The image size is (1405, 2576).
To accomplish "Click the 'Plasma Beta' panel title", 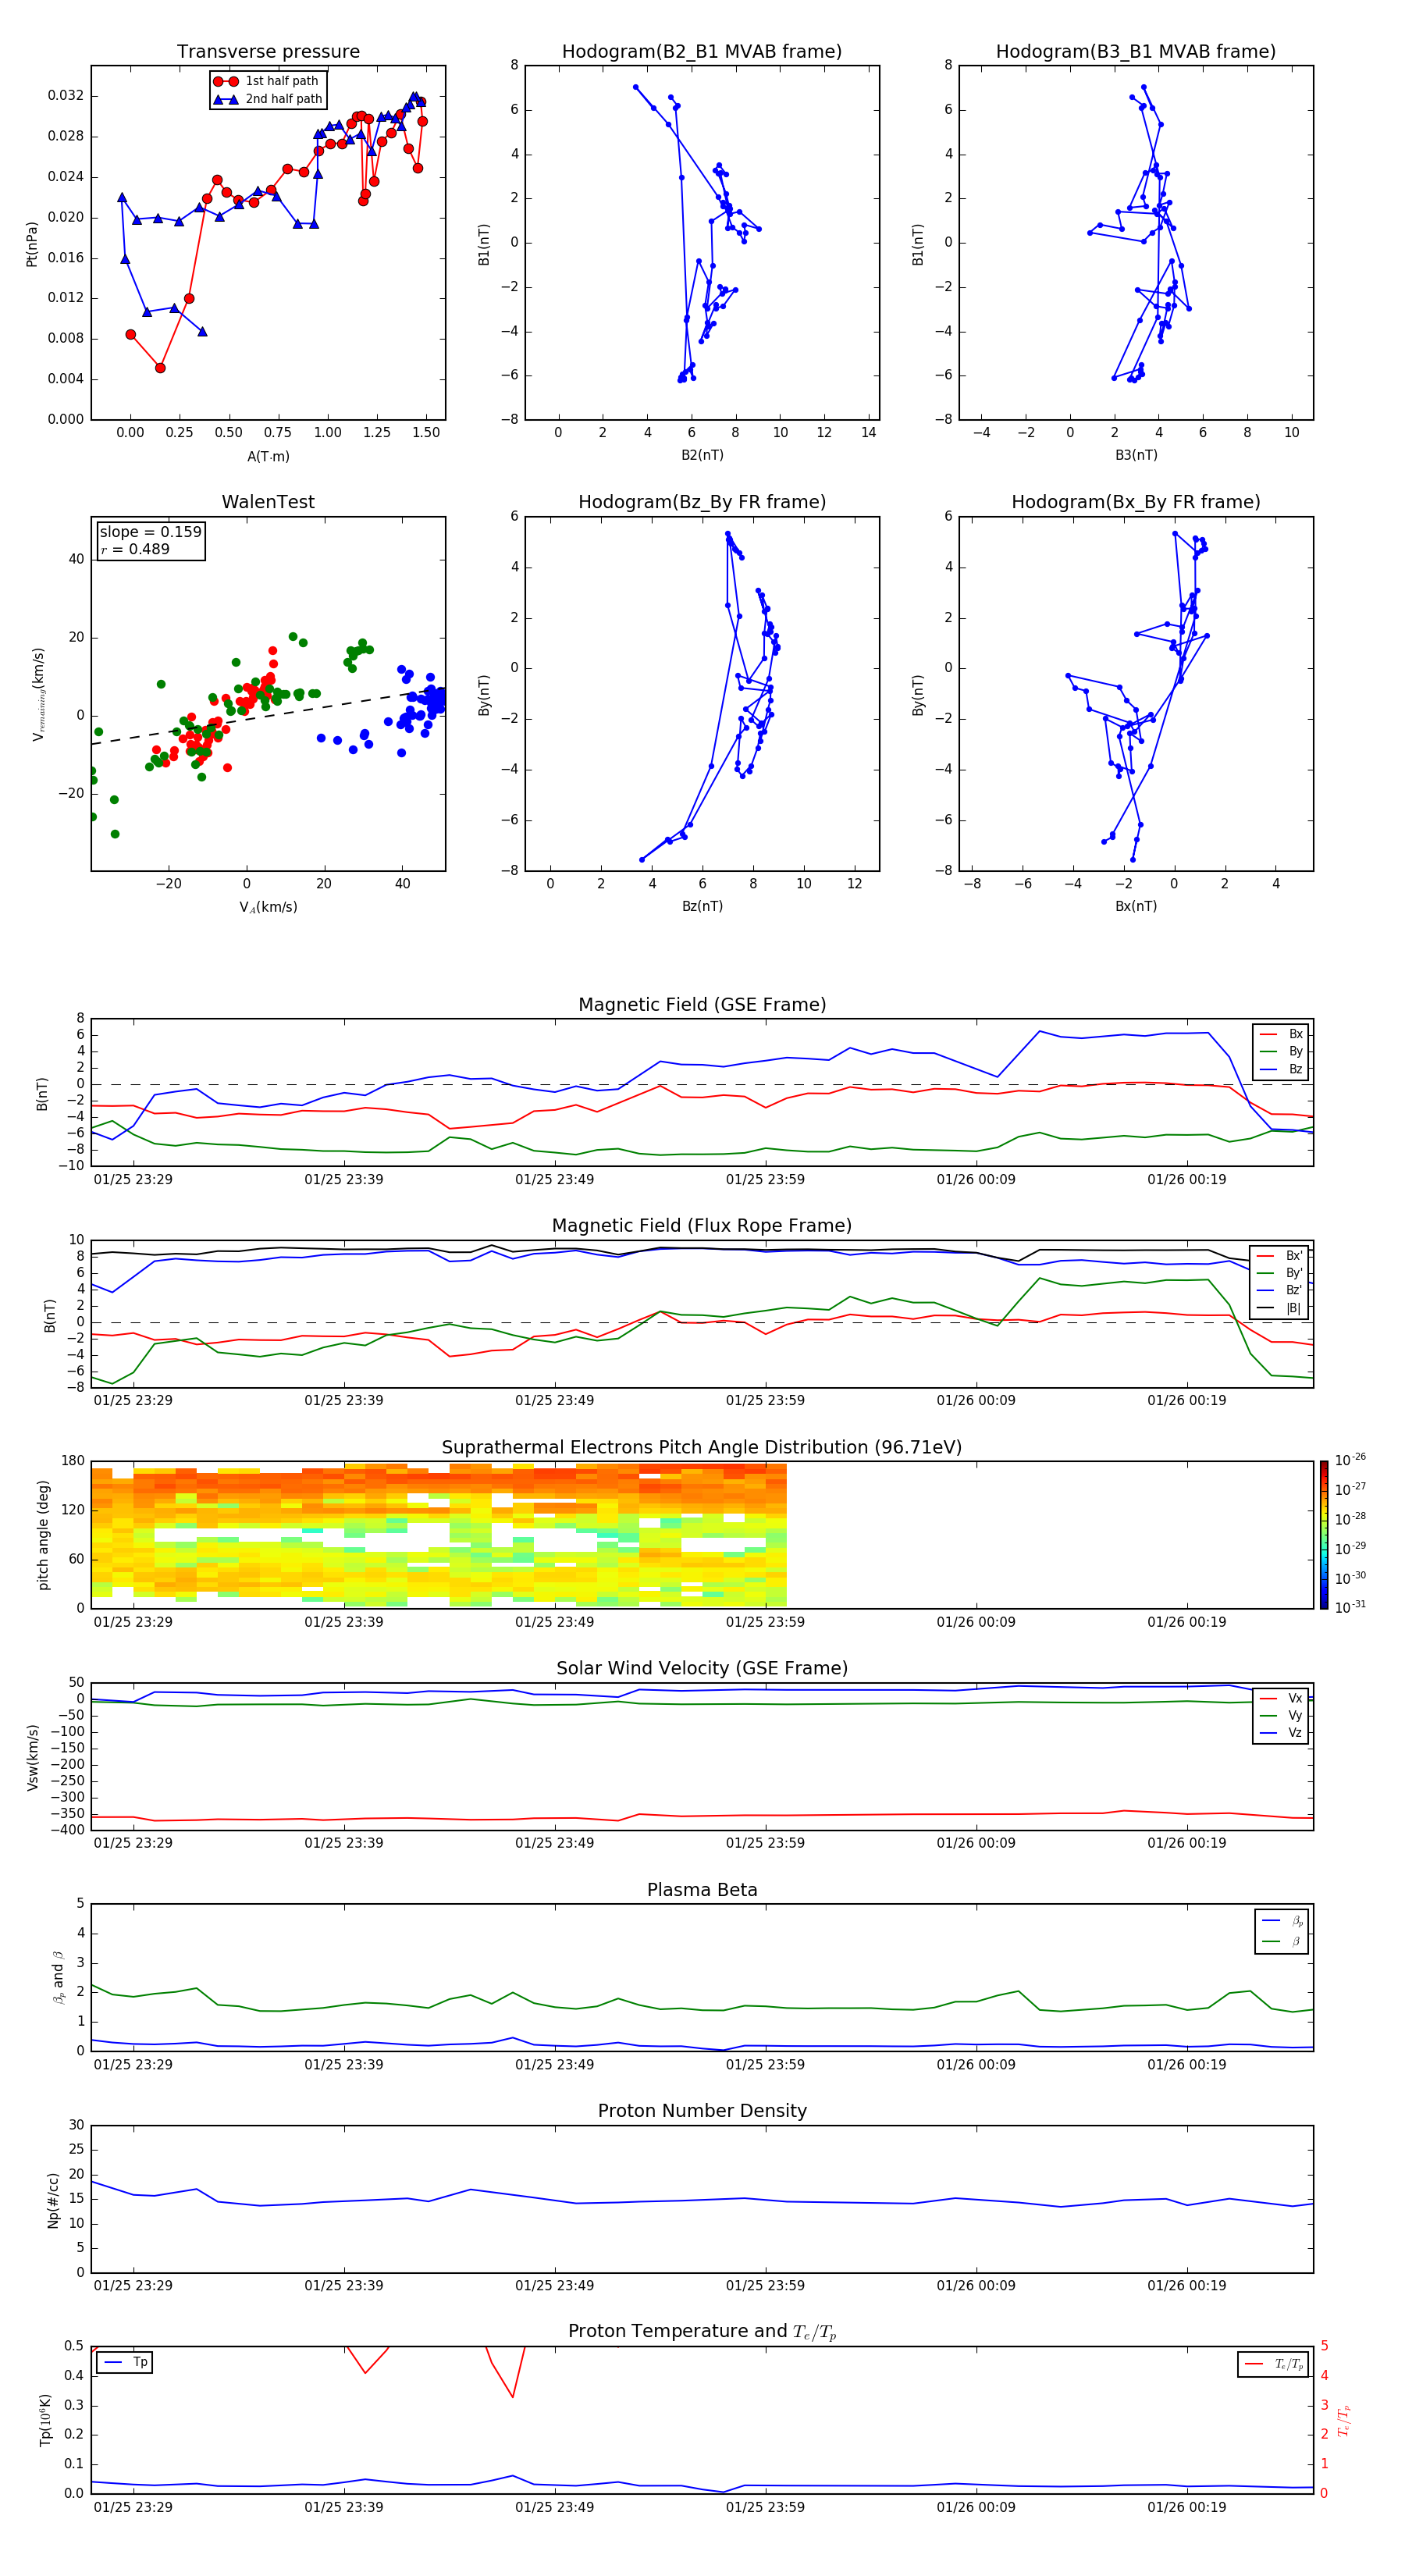I will pos(702,1890).
